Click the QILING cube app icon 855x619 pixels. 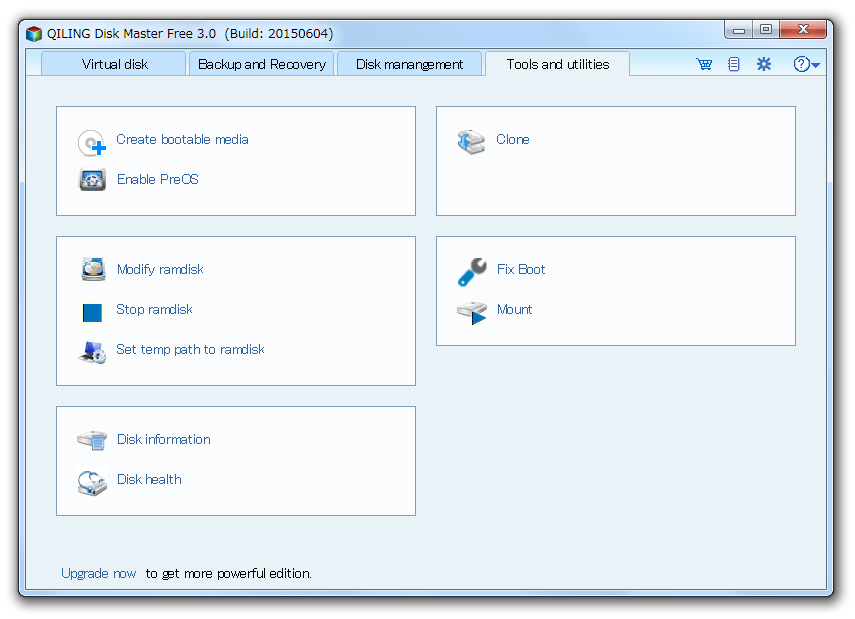tap(34, 34)
